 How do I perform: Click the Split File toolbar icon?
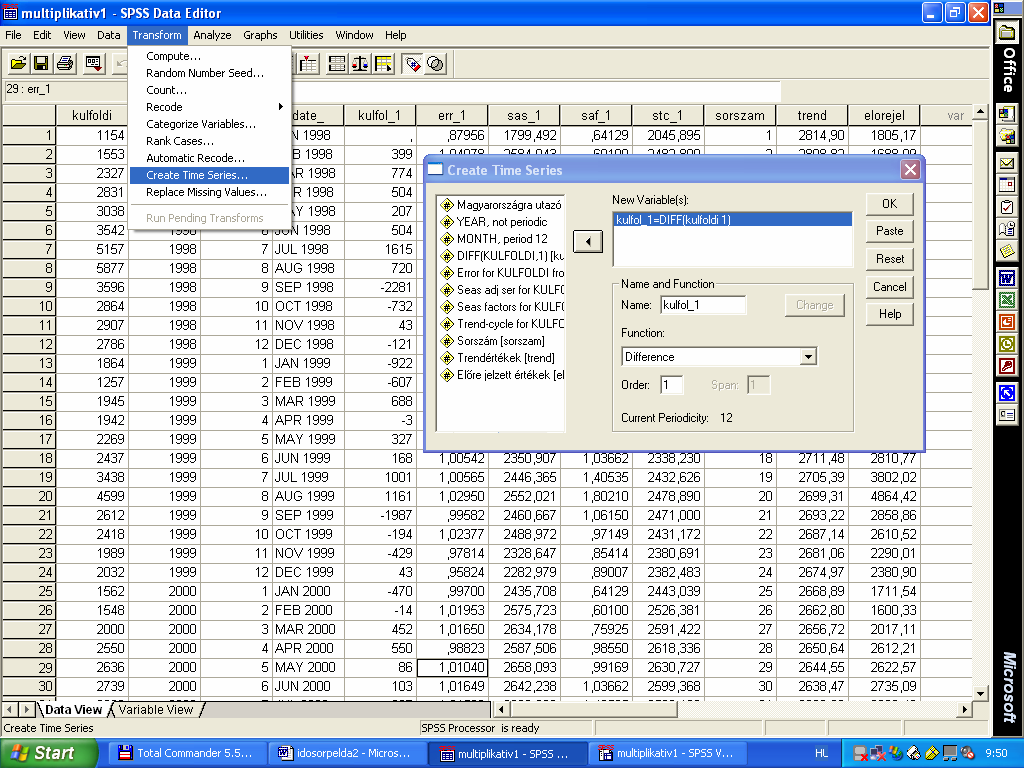(x=337, y=63)
